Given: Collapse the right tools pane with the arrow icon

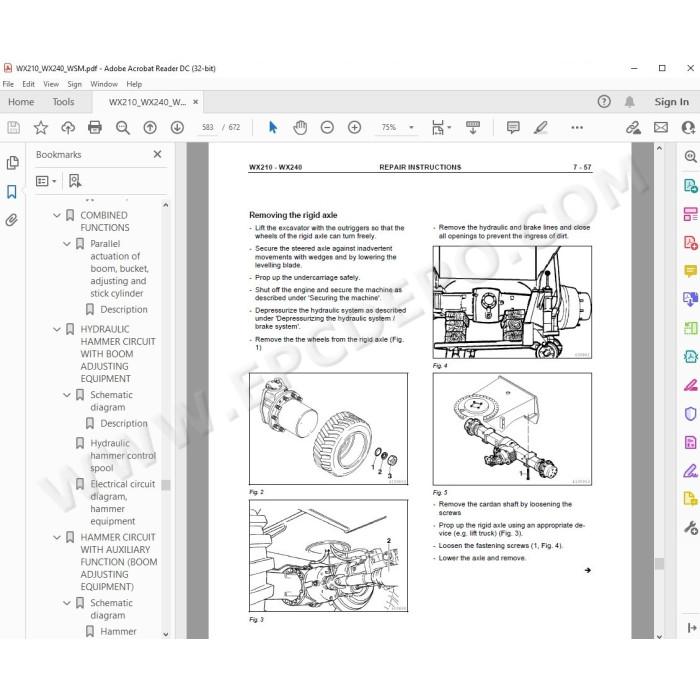Looking at the screenshot, I should pyautogui.click(x=692, y=628).
